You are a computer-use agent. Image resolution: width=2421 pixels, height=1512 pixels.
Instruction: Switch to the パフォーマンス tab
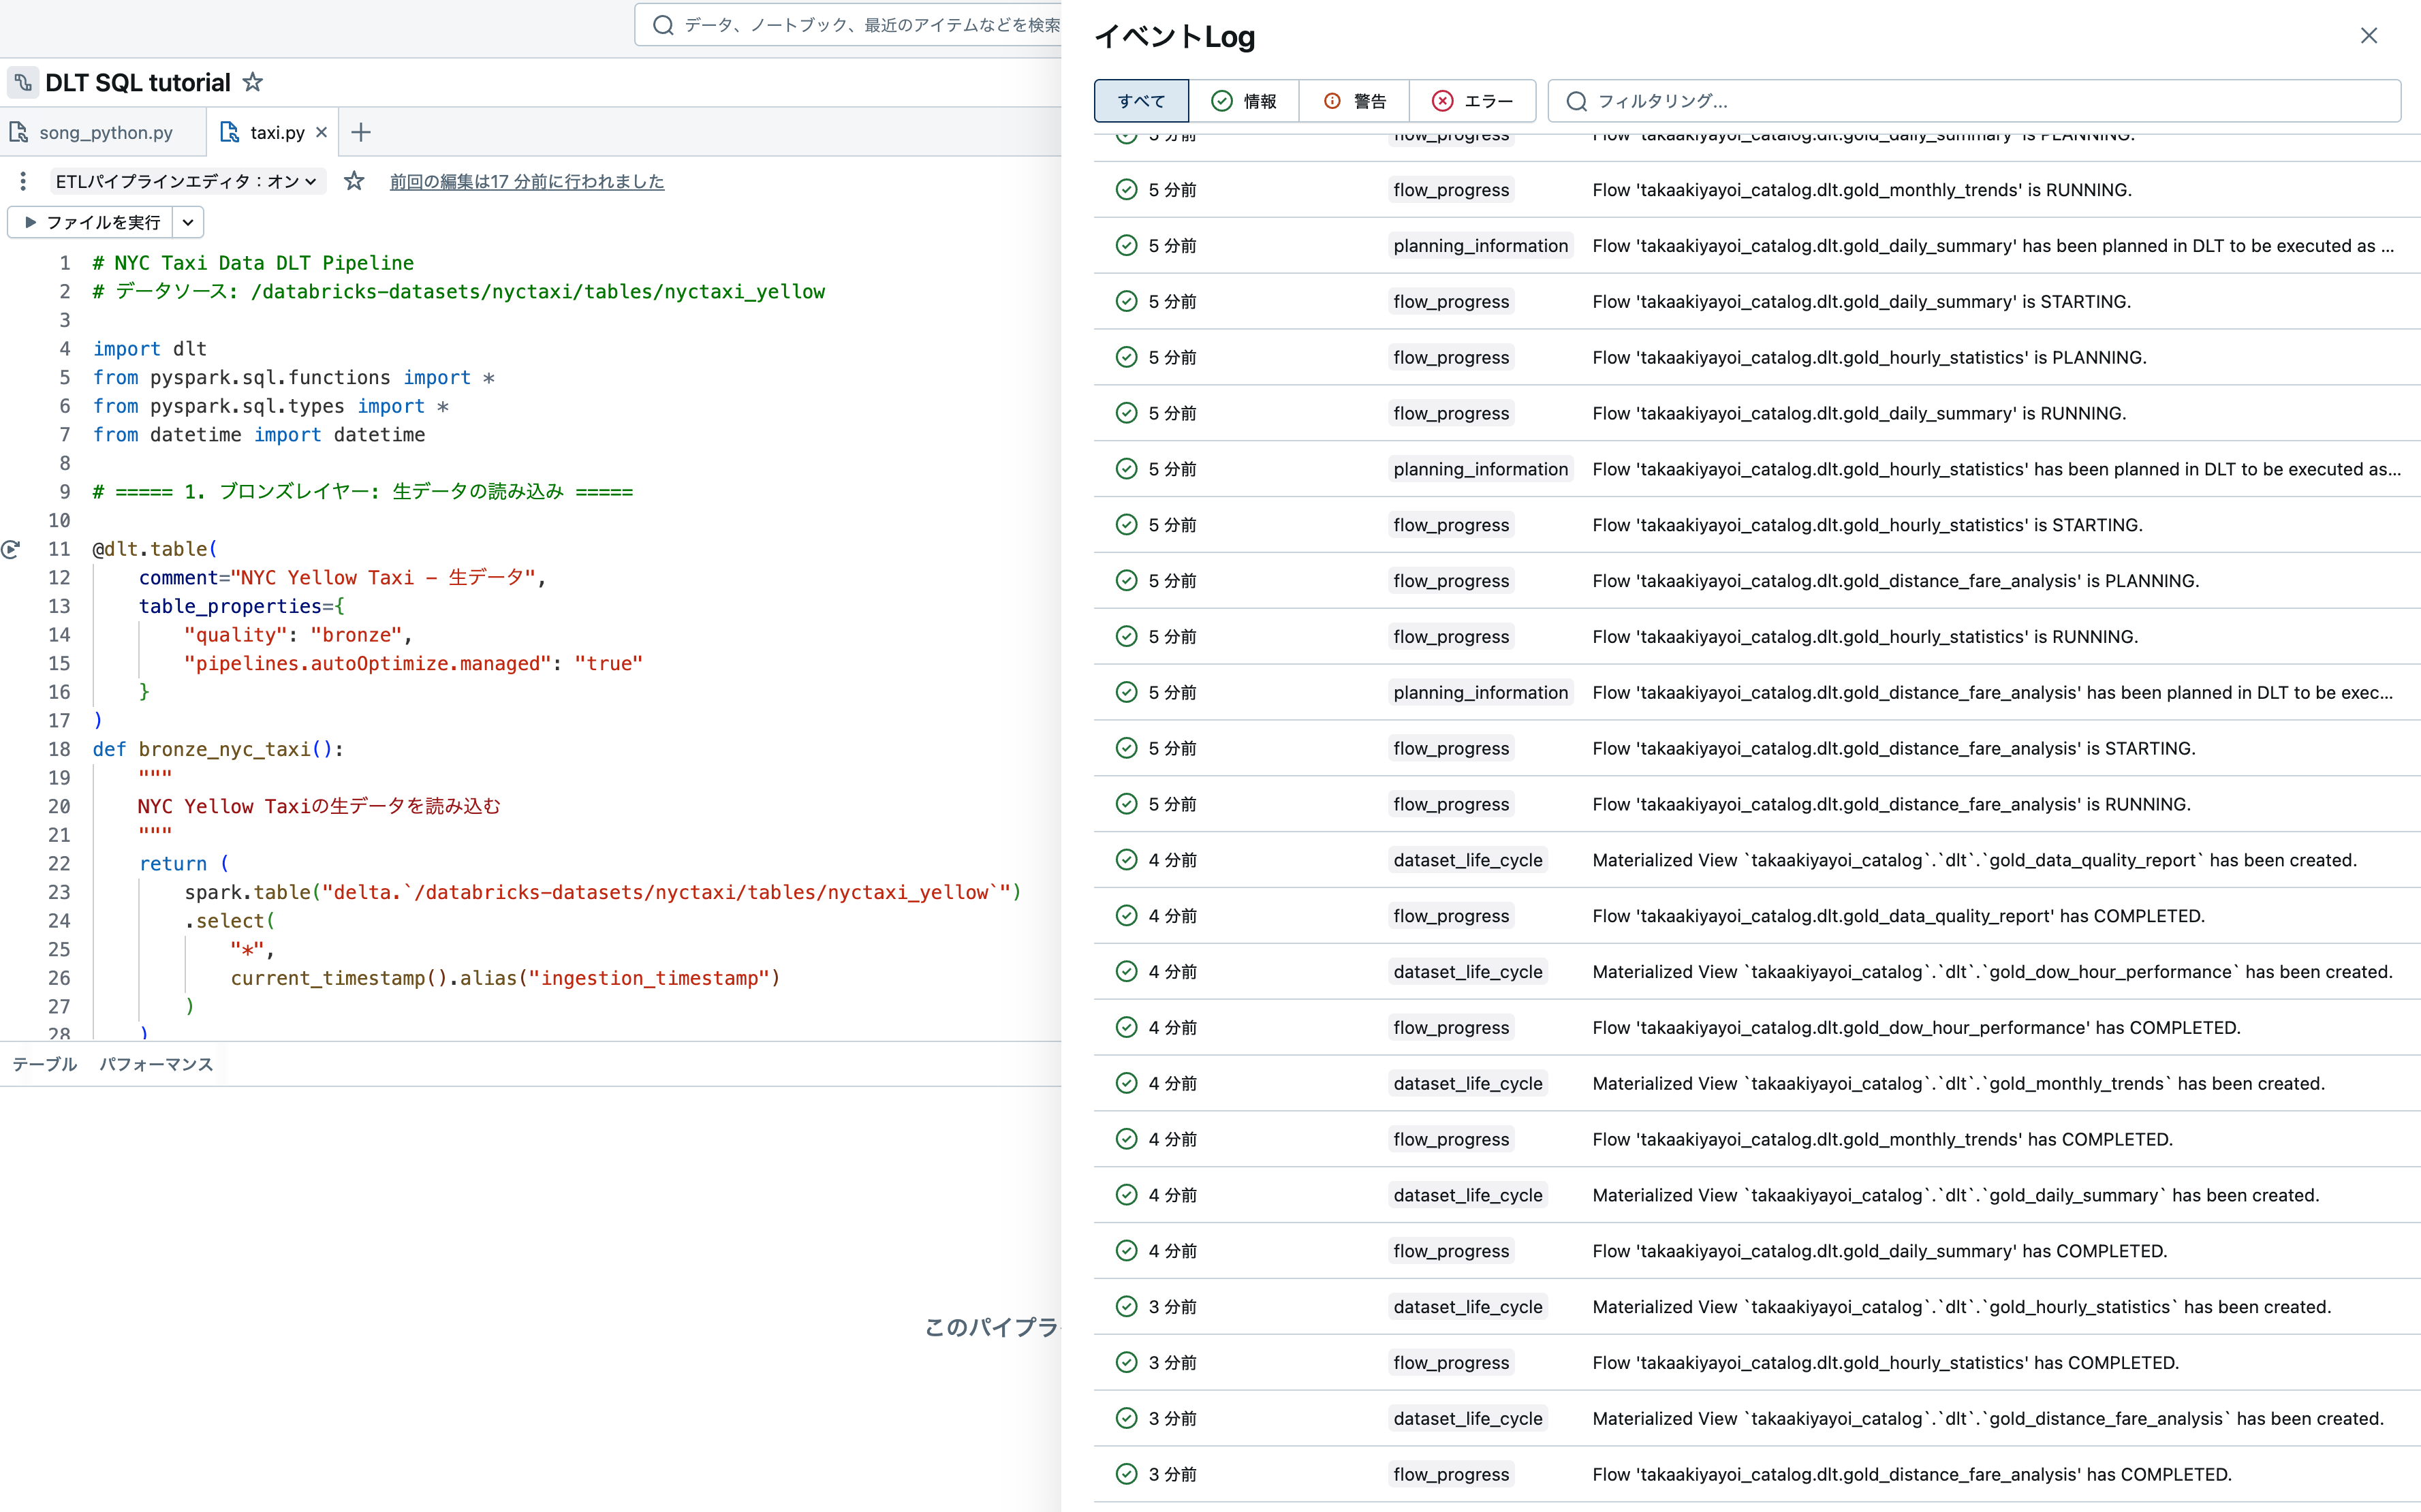[x=156, y=1064]
